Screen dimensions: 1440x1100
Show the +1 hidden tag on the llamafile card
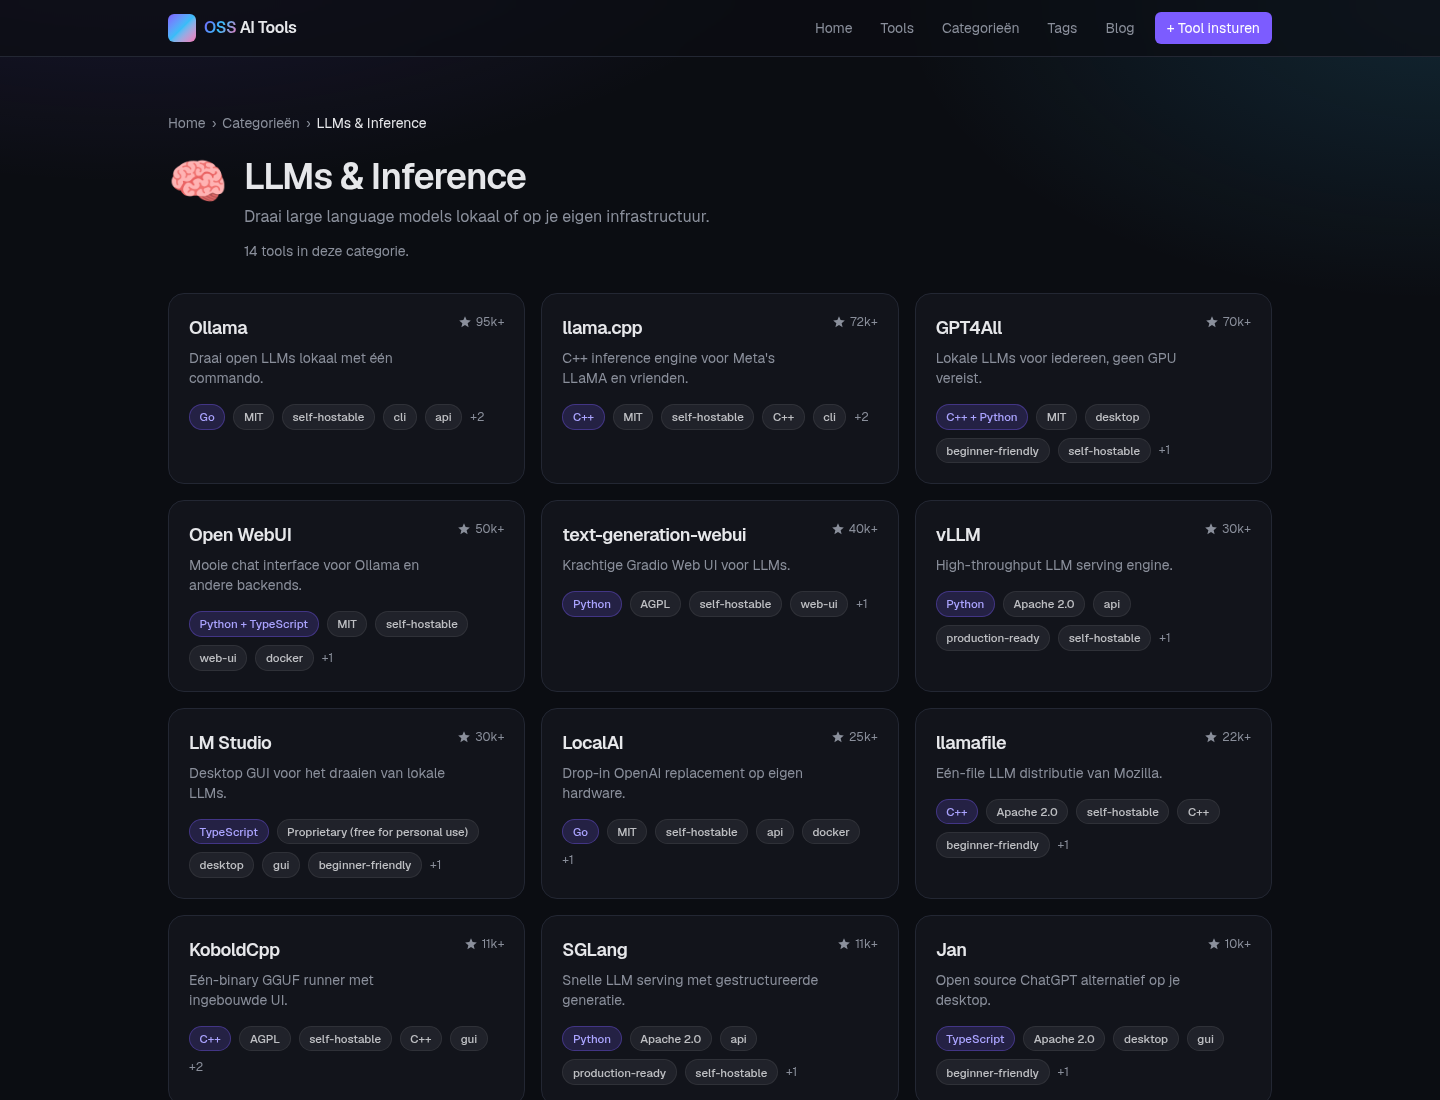pos(1063,845)
